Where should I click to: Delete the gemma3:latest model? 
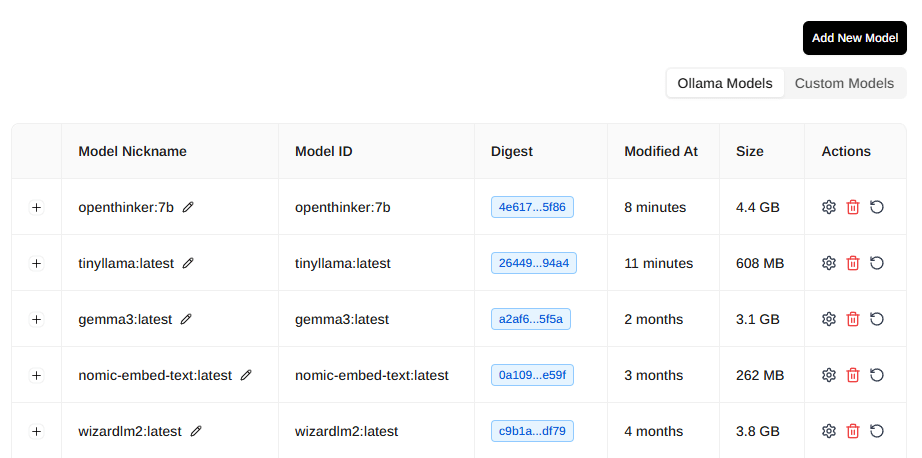point(853,319)
